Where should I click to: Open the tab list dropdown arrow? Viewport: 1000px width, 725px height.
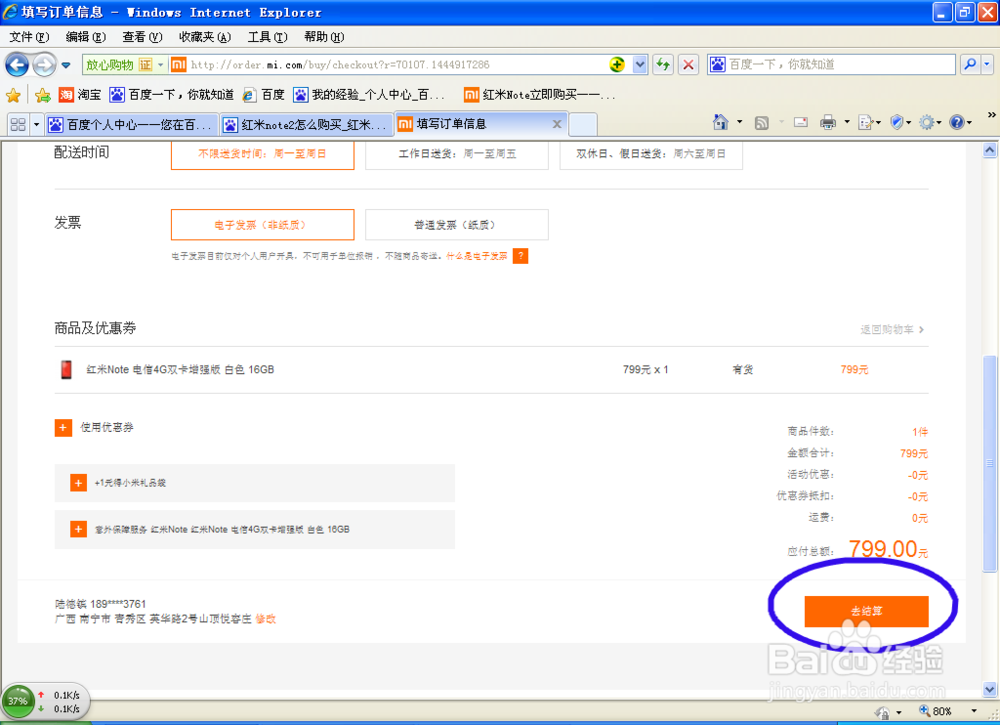[x=36, y=124]
